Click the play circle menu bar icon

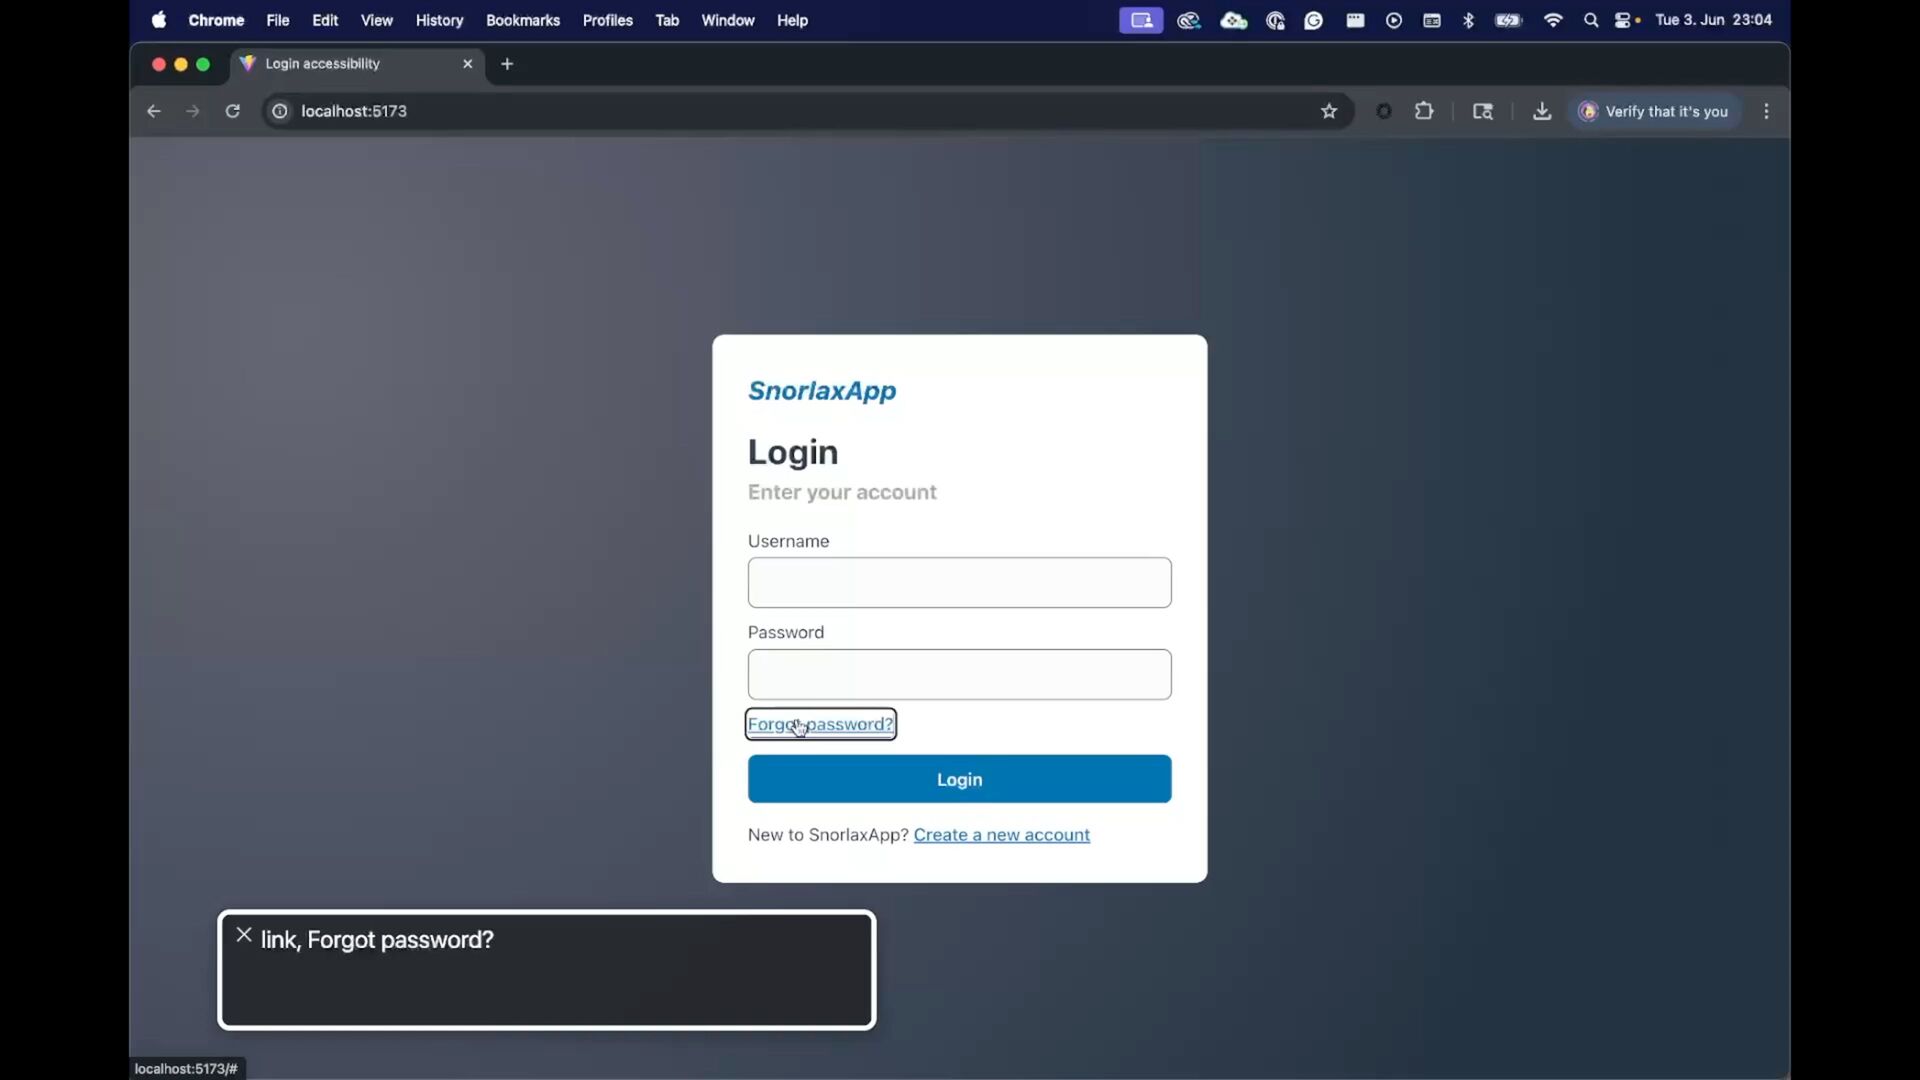[x=1394, y=20]
